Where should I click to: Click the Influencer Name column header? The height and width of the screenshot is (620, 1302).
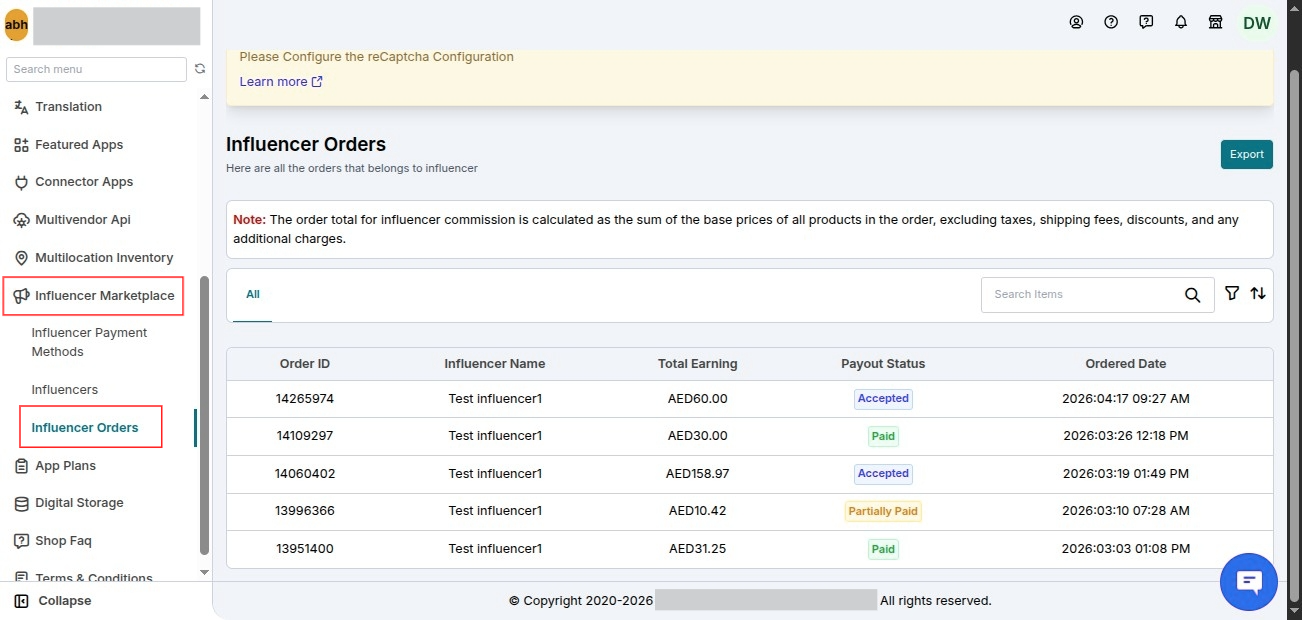click(495, 364)
